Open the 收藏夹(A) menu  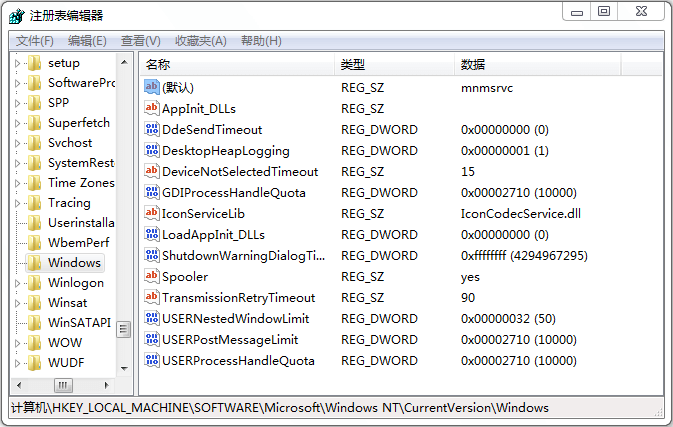pyautogui.click(x=200, y=41)
